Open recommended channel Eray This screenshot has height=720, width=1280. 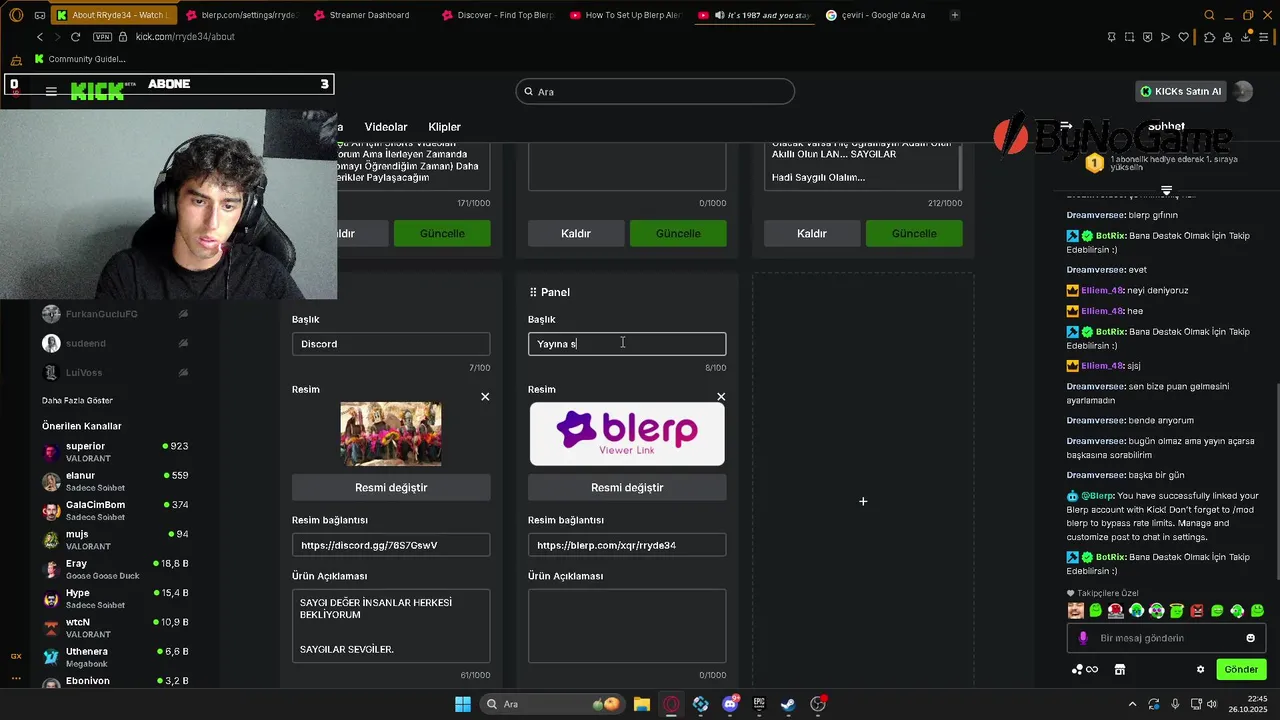[115, 569]
